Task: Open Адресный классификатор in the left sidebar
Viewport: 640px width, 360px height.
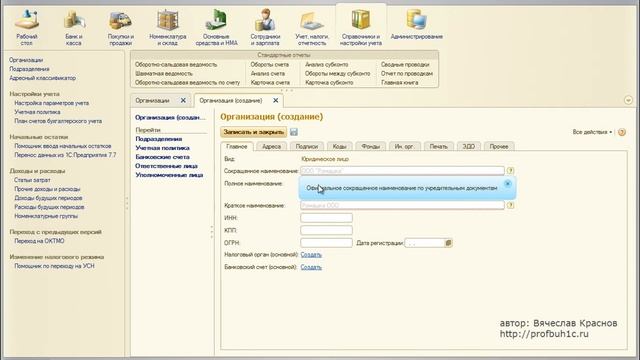Action: coord(42,78)
